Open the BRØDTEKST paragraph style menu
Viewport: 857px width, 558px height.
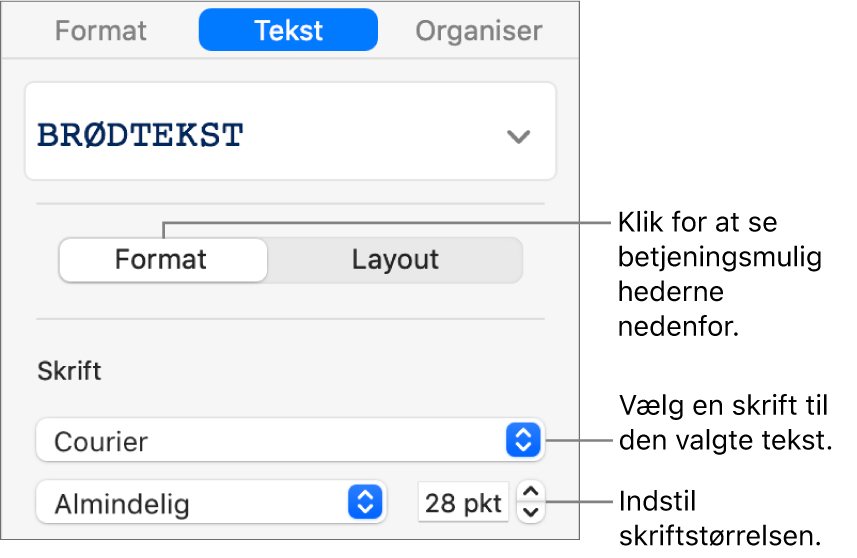290,131
